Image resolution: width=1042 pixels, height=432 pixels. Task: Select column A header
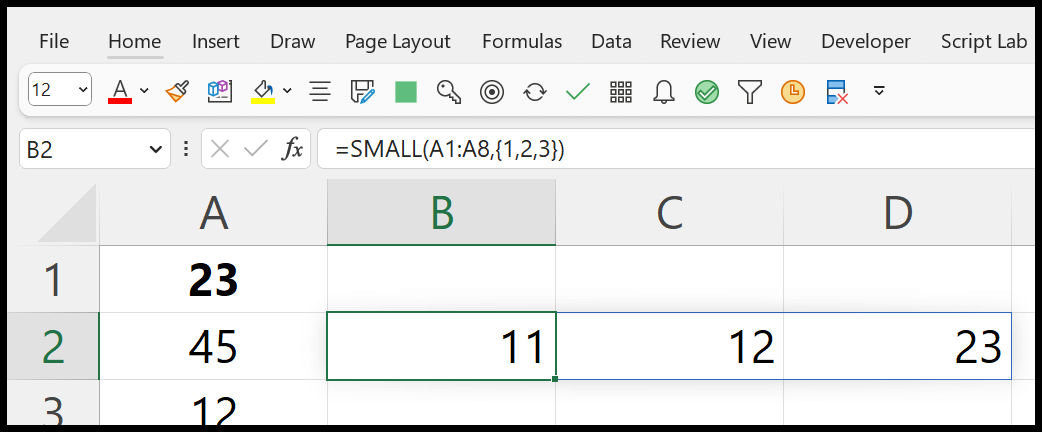click(x=213, y=212)
